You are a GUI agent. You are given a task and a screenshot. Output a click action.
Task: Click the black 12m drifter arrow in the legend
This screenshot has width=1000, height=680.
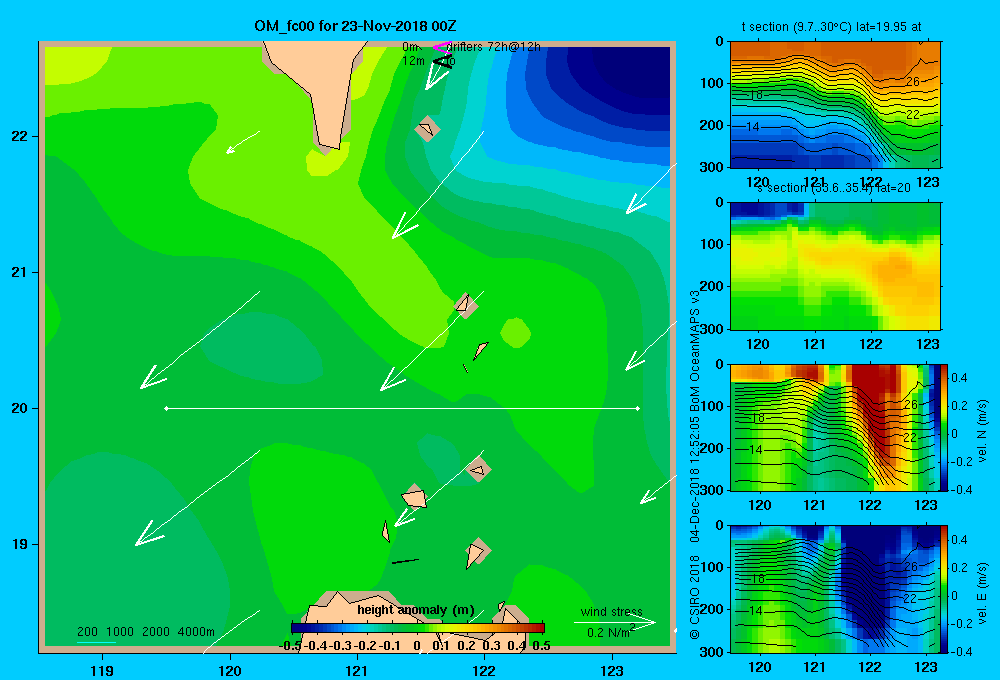click(x=443, y=61)
